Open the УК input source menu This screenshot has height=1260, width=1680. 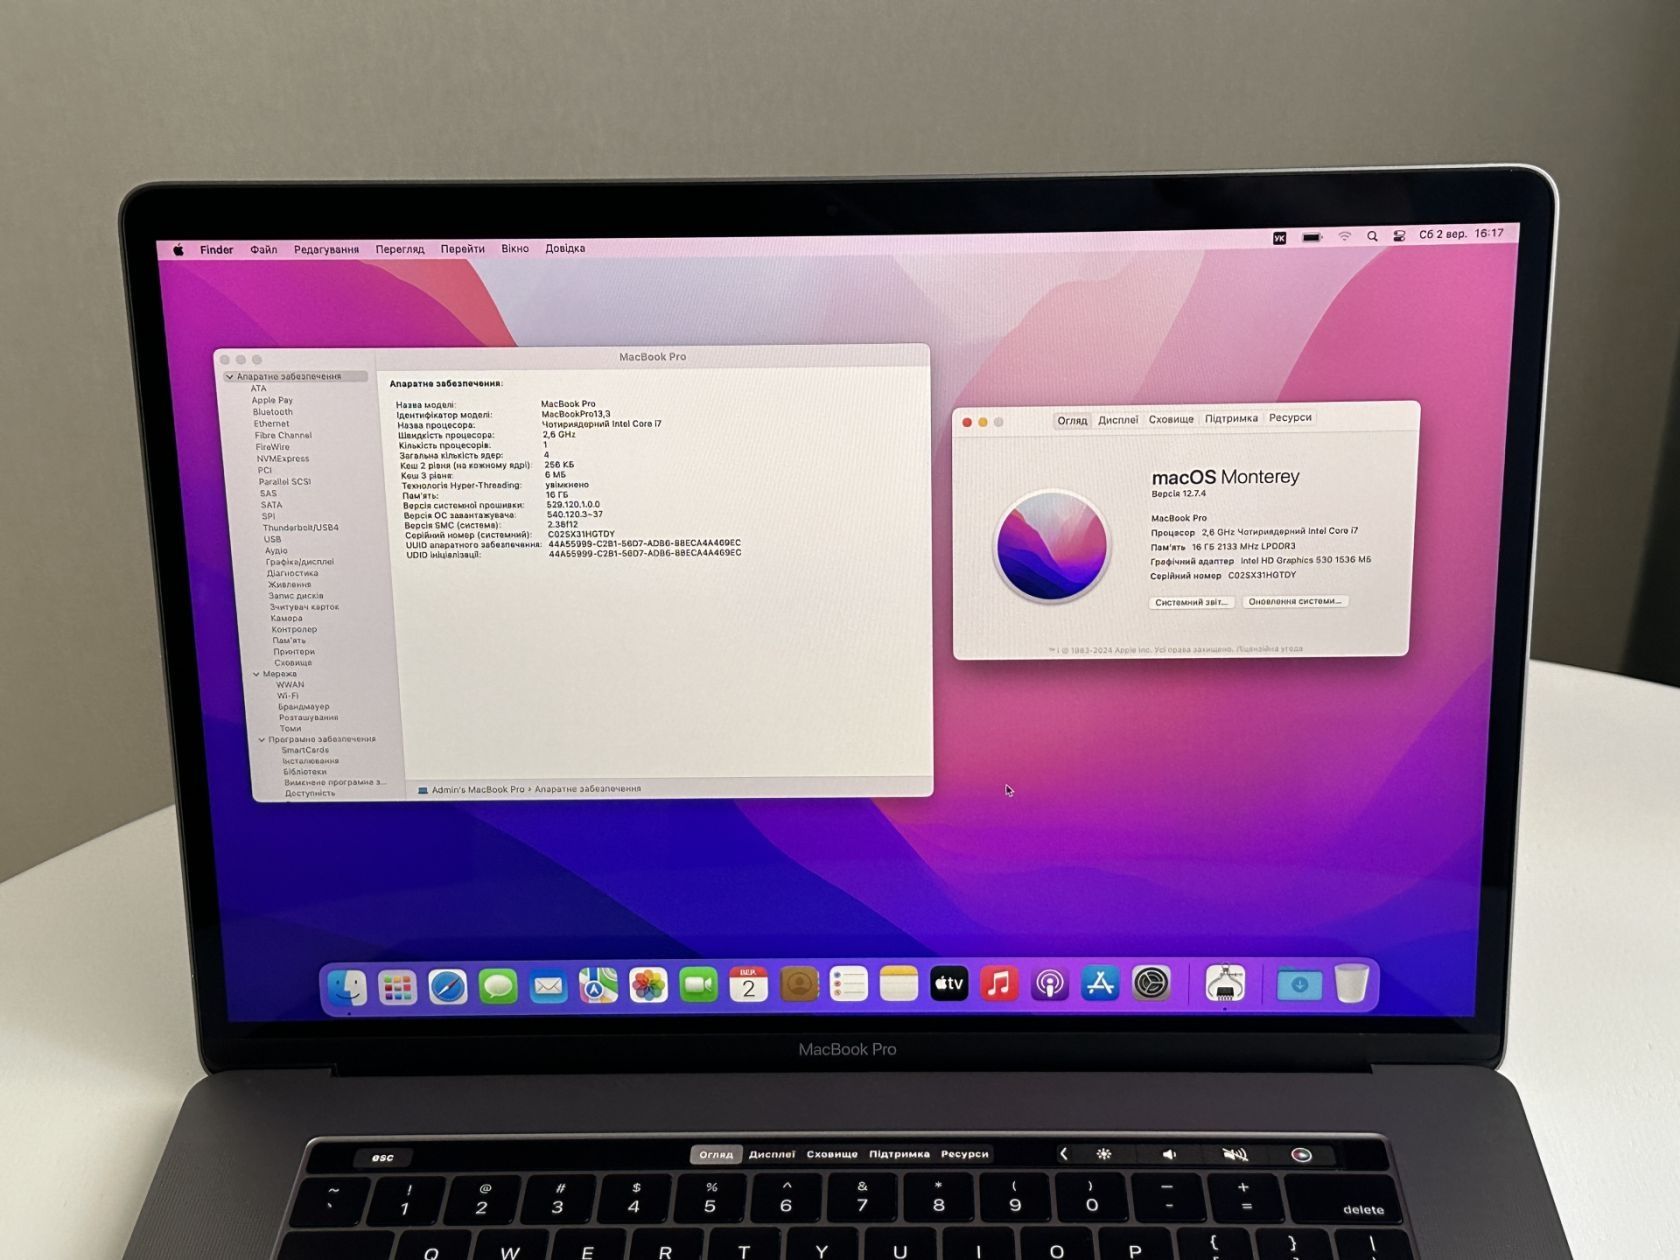point(1279,238)
